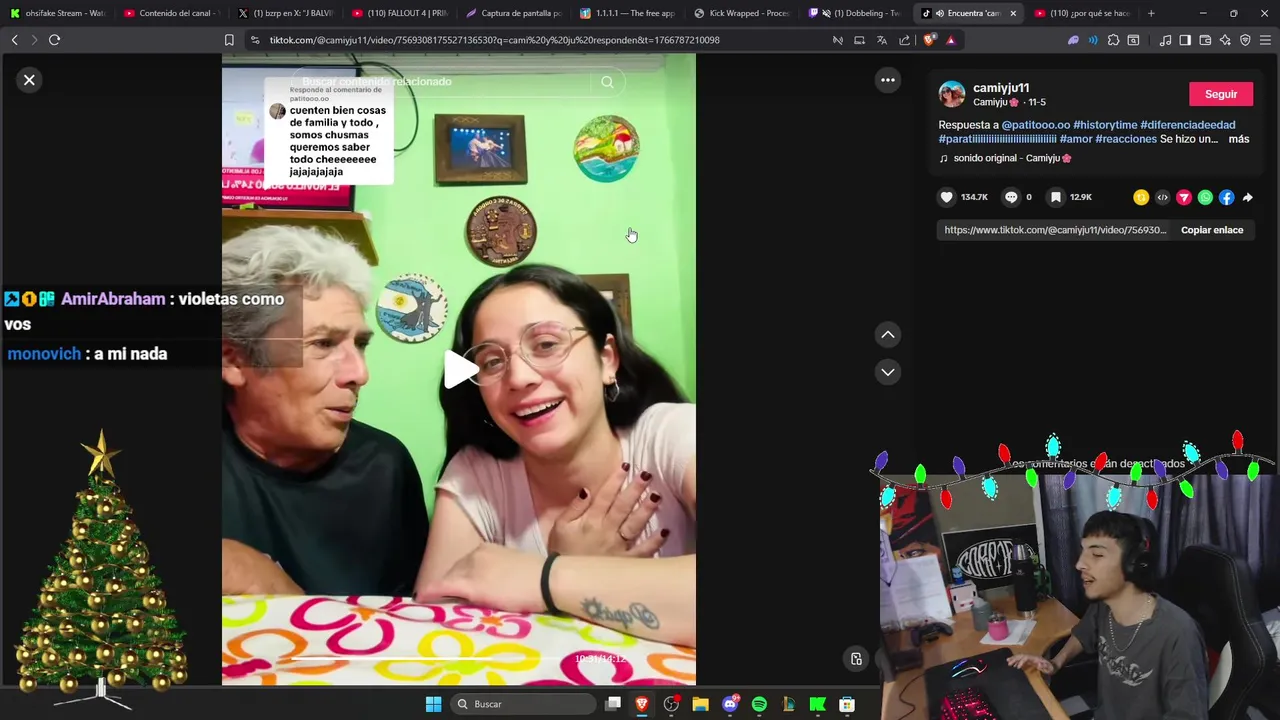Open 'sonido original - Camiyju' sound link
1280x720 pixels.
(1012, 158)
